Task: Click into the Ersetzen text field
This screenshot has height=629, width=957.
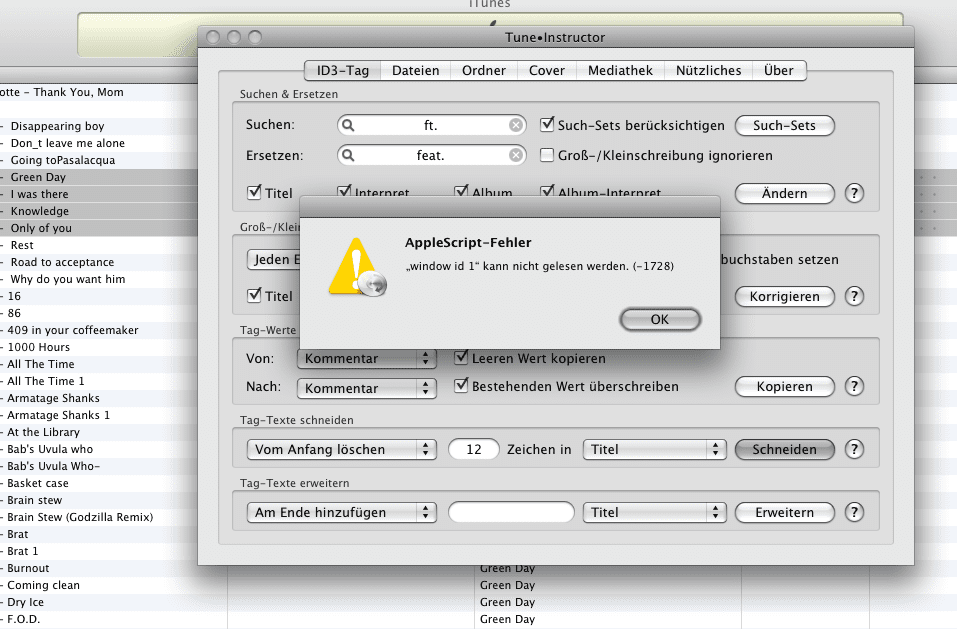Action: coord(431,156)
